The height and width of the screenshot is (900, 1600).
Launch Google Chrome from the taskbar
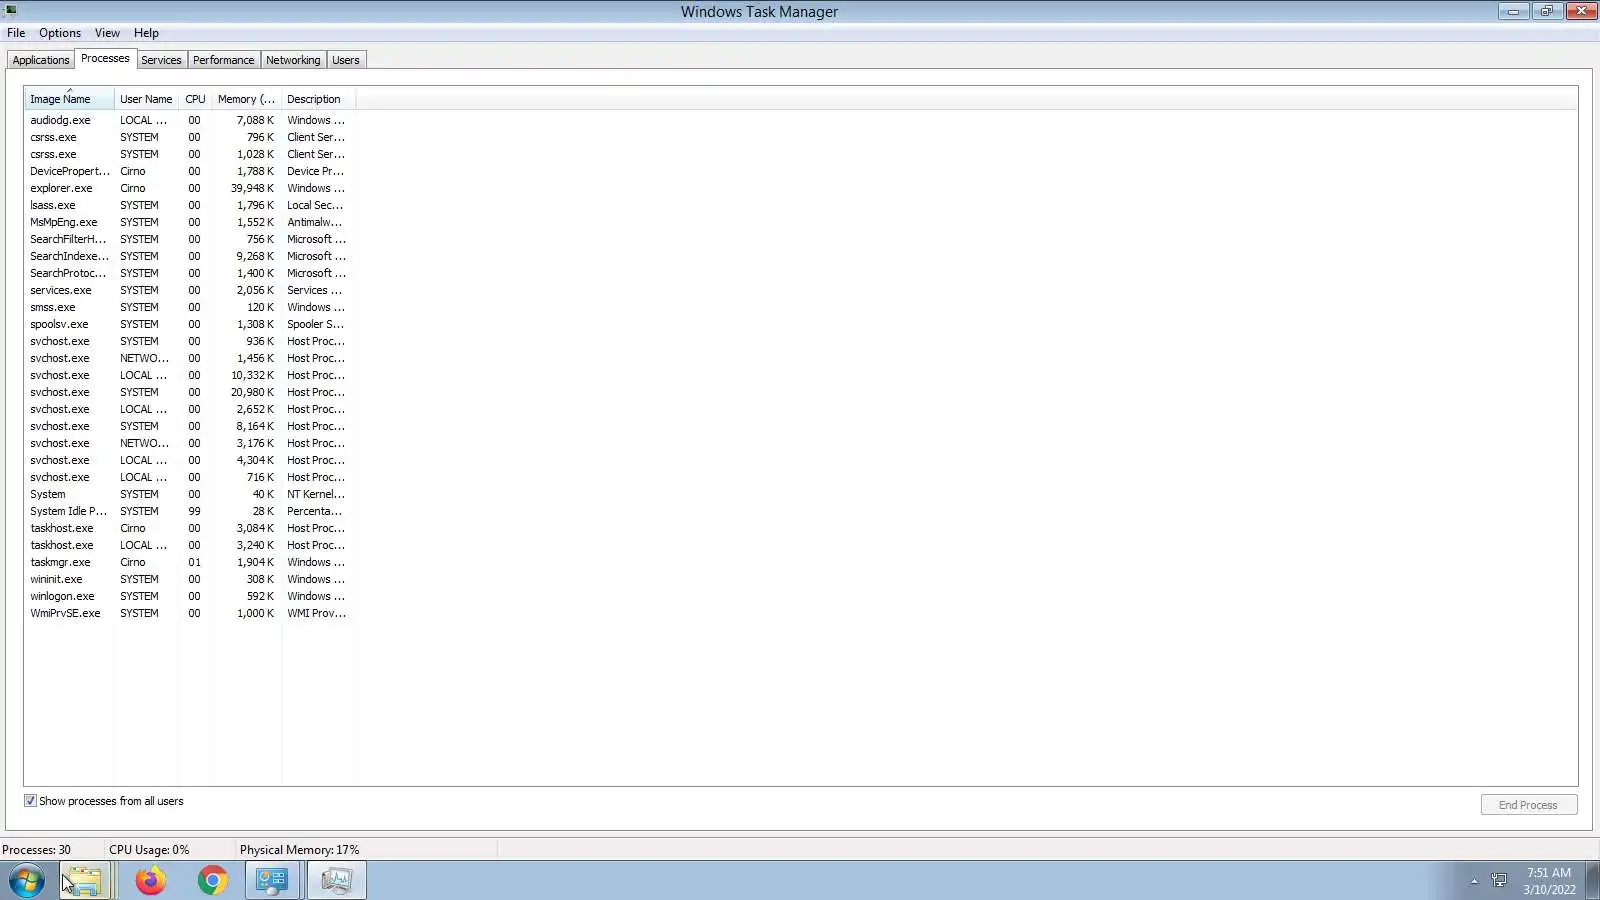212,881
